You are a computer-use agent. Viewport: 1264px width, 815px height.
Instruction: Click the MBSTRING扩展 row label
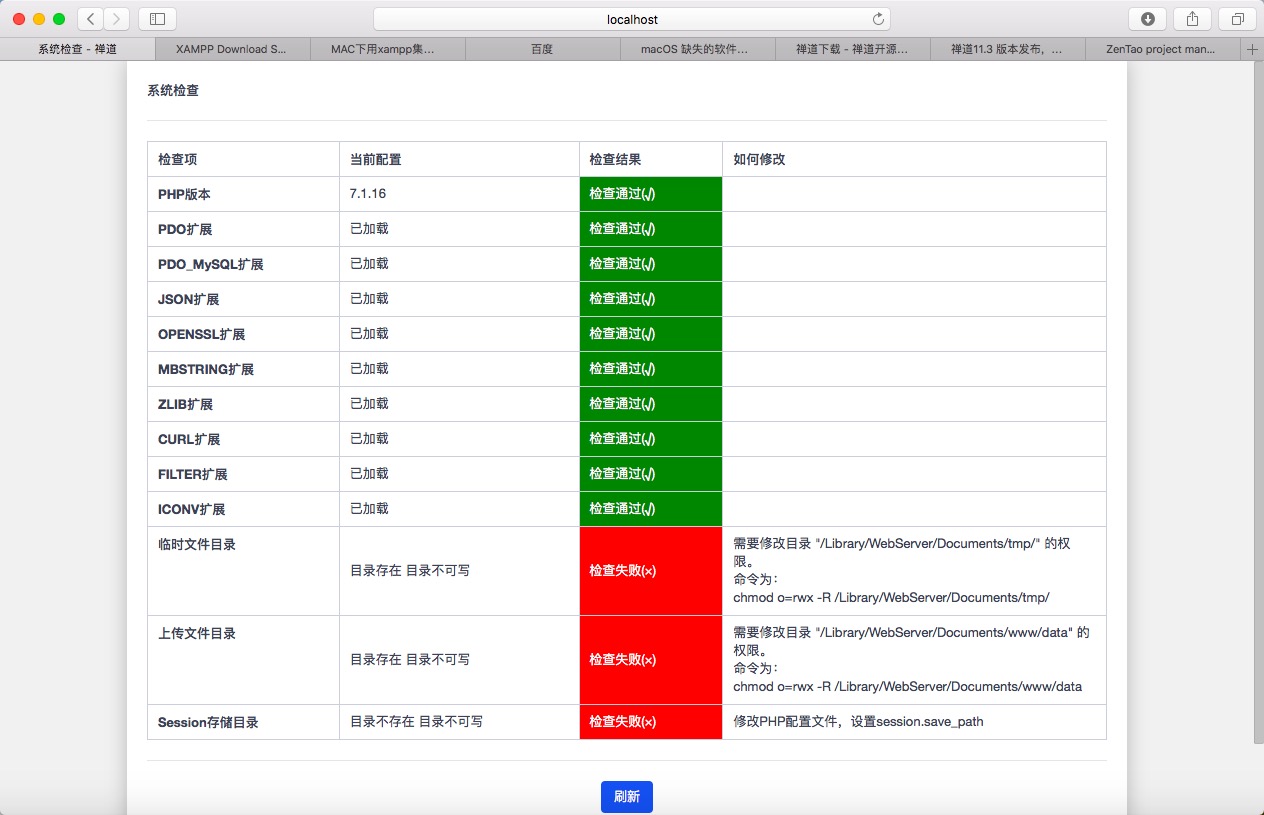[206, 369]
